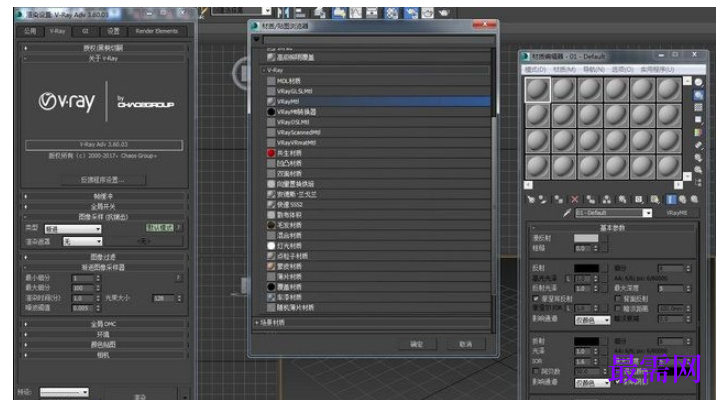Click the VRayMtl material type button

coord(676,213)
